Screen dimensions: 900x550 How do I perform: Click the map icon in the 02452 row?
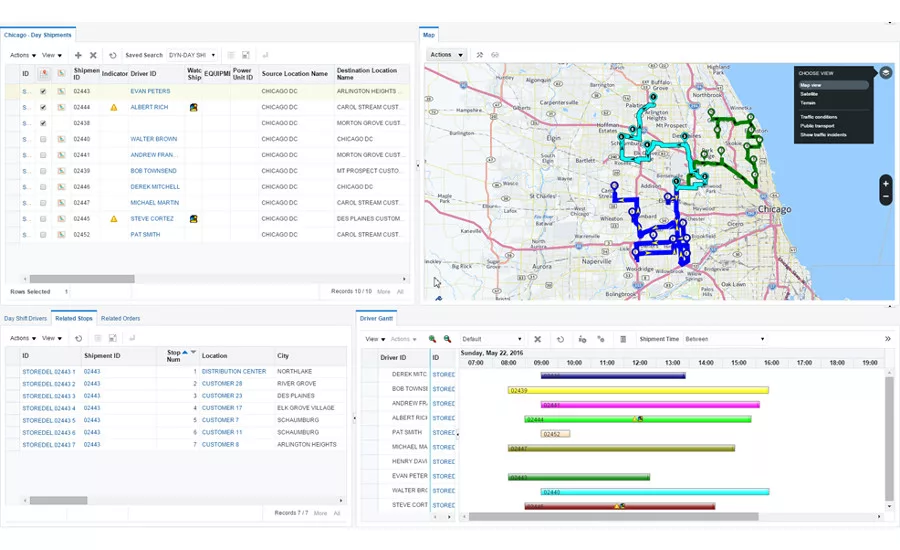(x=61, y=235)
